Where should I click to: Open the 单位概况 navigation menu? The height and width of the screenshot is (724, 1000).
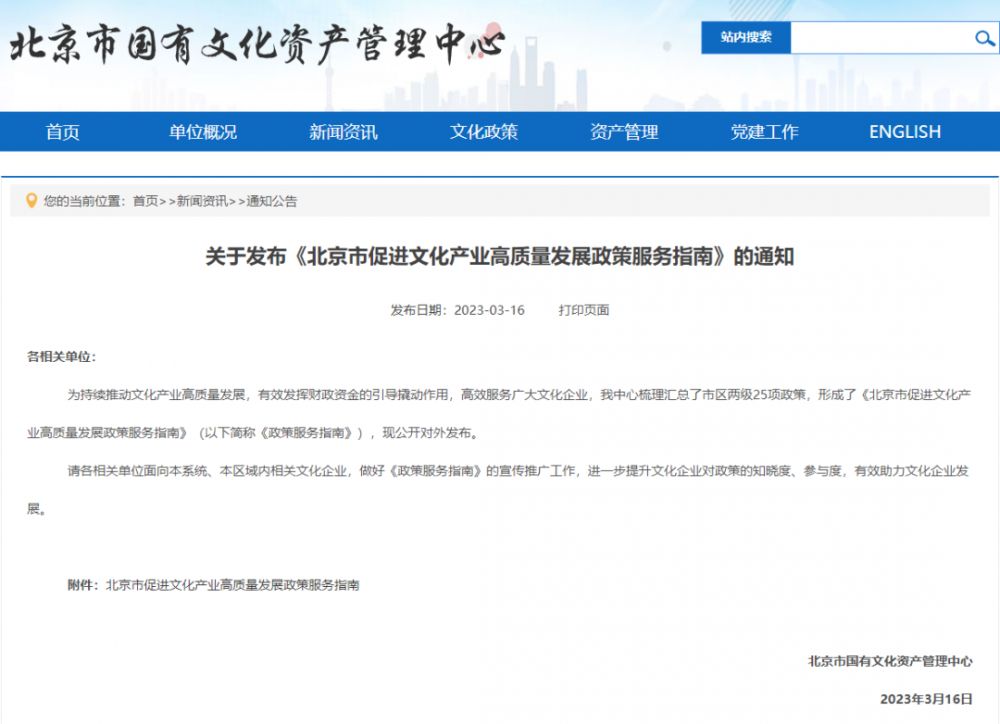click(x=203, y=132)
